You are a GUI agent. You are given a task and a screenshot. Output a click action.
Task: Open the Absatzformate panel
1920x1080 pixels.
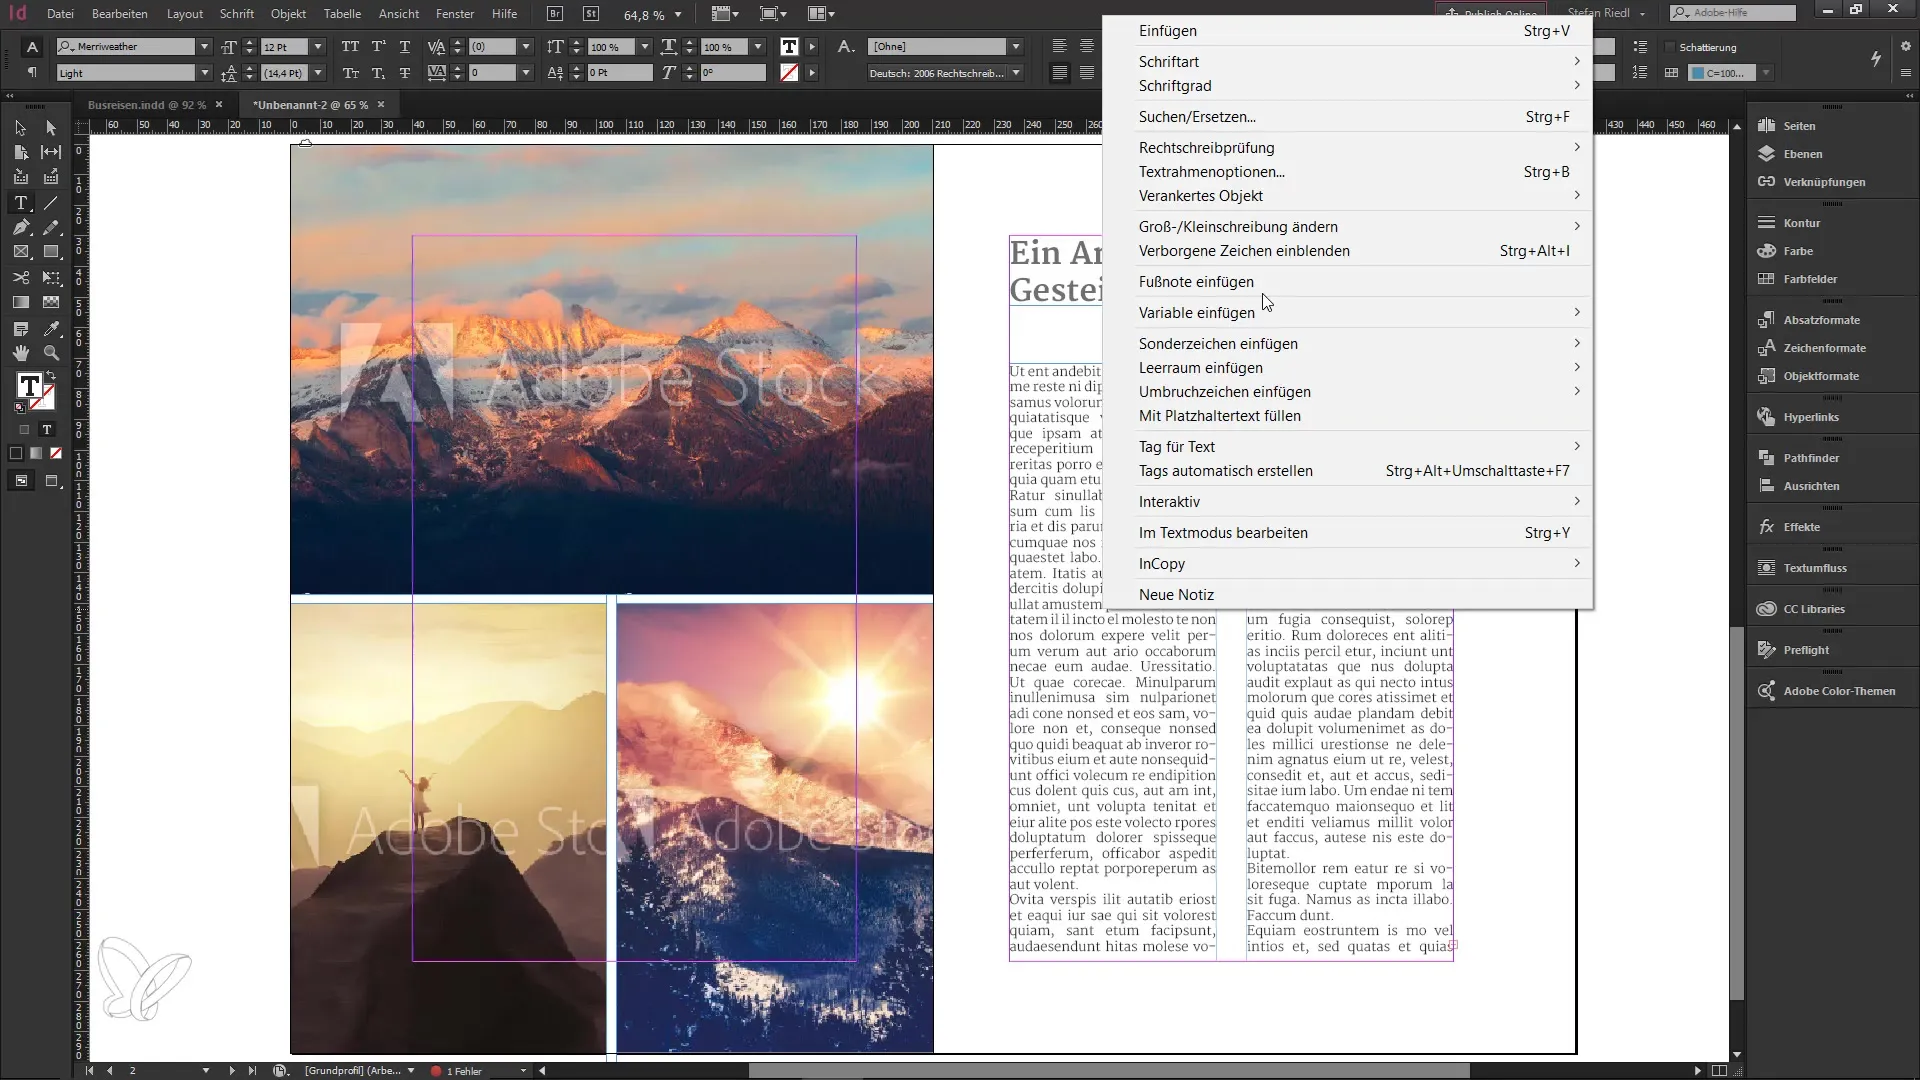click(x=1821, y=320)
